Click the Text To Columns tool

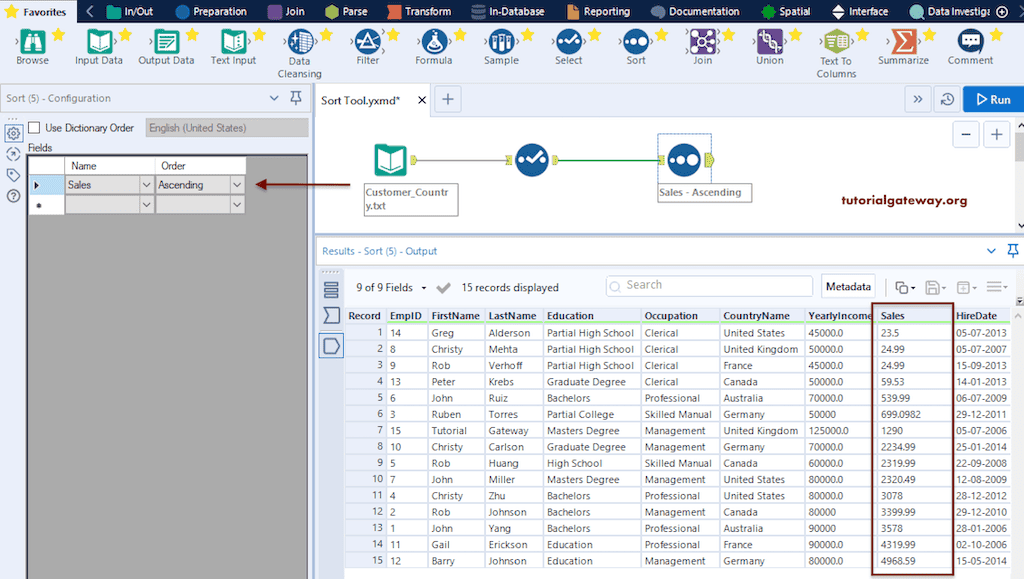point(836,42)
